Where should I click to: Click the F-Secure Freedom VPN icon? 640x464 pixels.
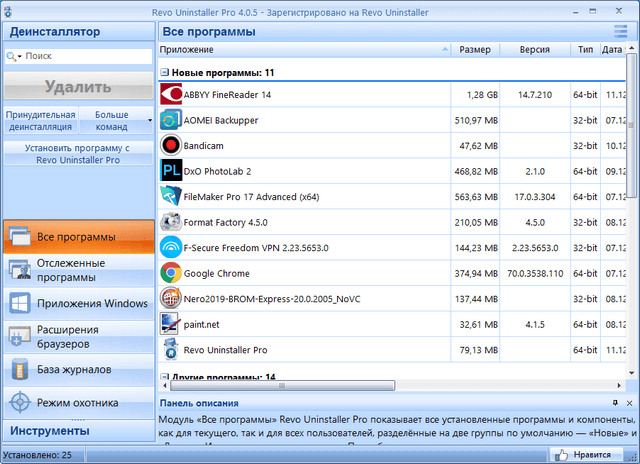click(x=171, y=247)
